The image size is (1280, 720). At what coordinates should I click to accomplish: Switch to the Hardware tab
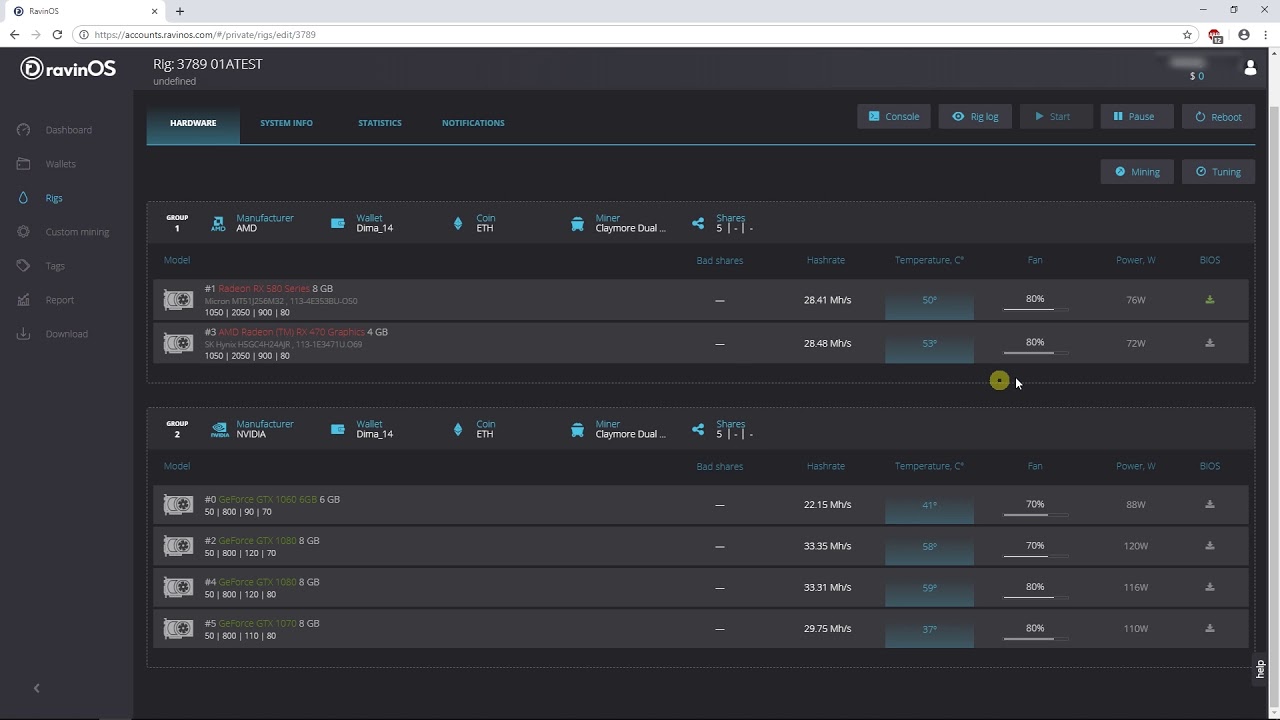click(x=193, y=123)
